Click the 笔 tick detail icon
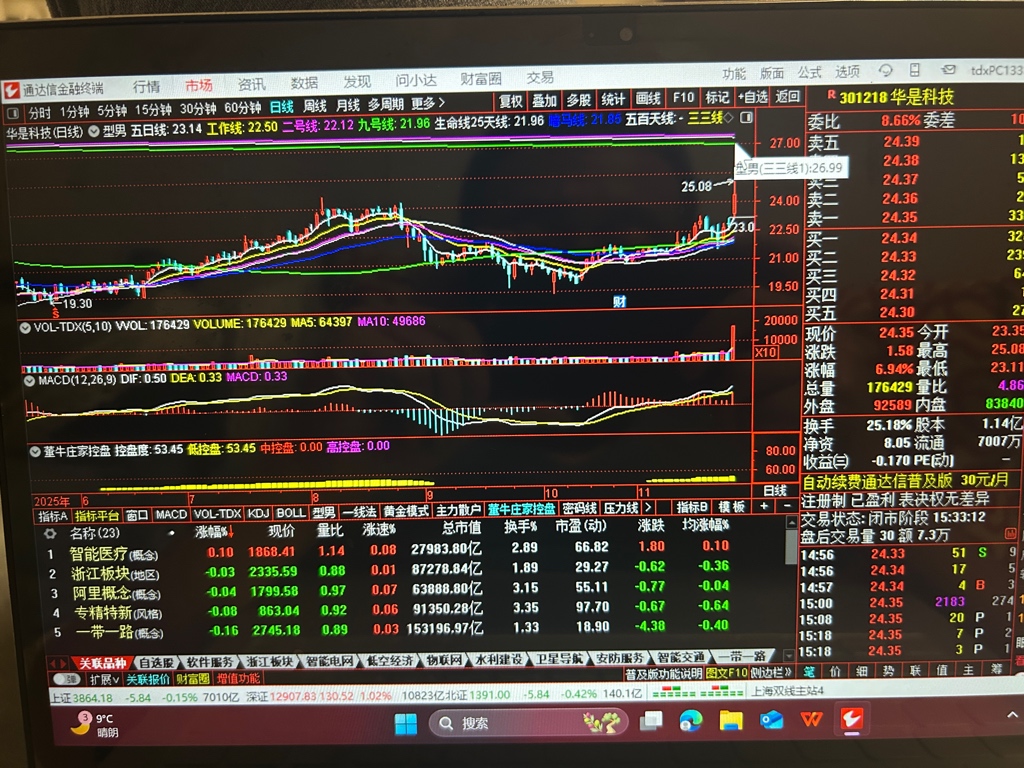The height and width of the screenshot is (768, 1024). 808,671
